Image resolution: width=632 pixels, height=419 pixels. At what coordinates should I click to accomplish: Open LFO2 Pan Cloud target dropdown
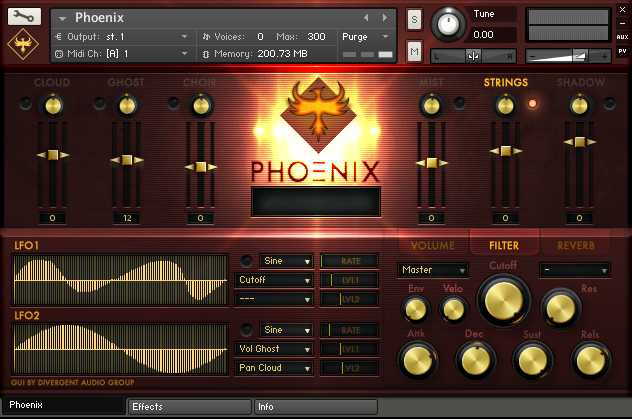274,368
